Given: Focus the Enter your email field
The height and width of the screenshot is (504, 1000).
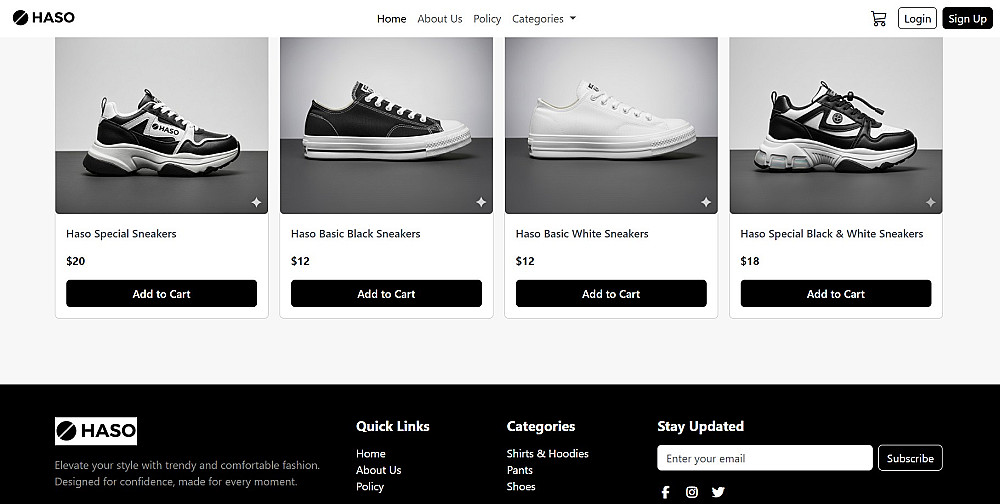Looking at the screenshot, I should point(764,458).
